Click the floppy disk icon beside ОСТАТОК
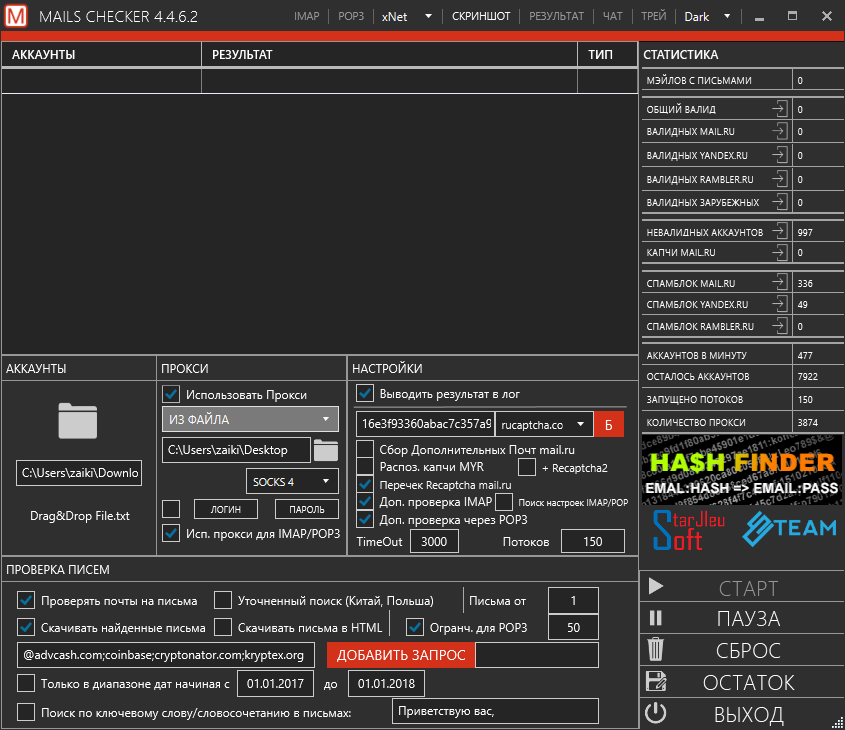The width and height of the screenshot is (845, 730). coord(656,682)
